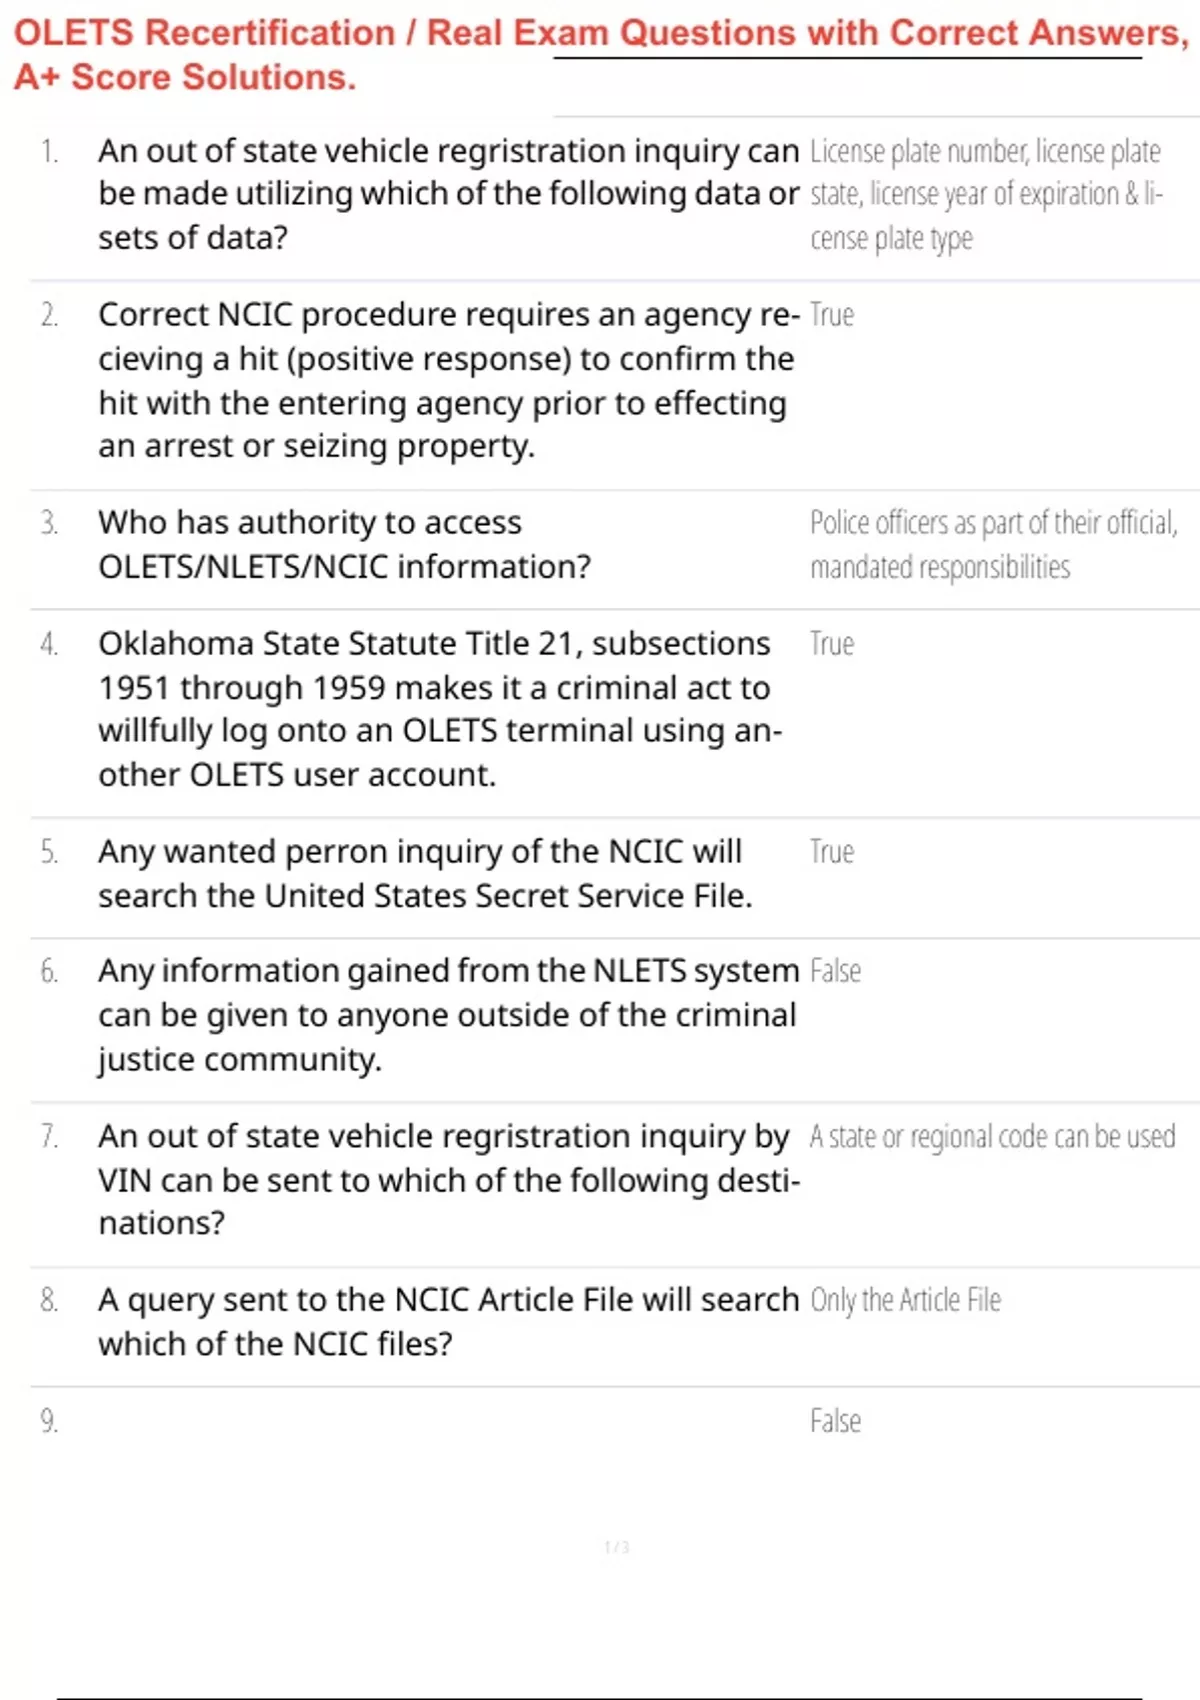
Task: Click the 'True' answer for question 4
Action: 832,644
